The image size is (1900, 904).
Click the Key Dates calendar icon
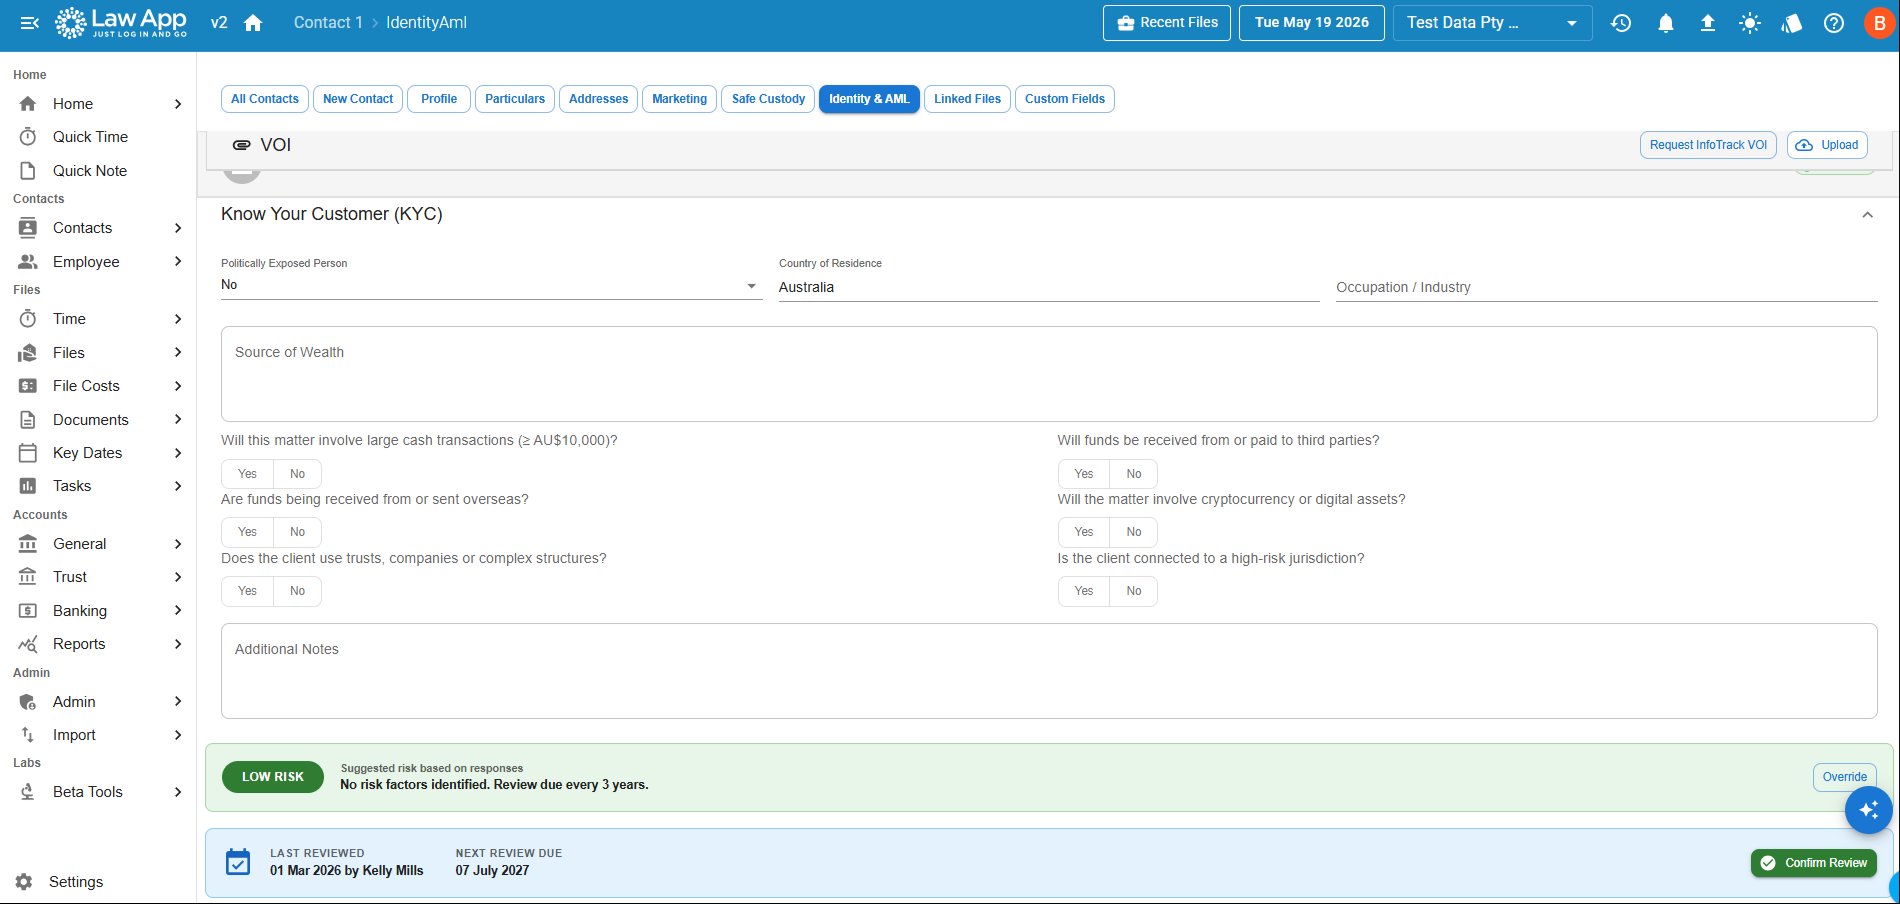[28, 453]
